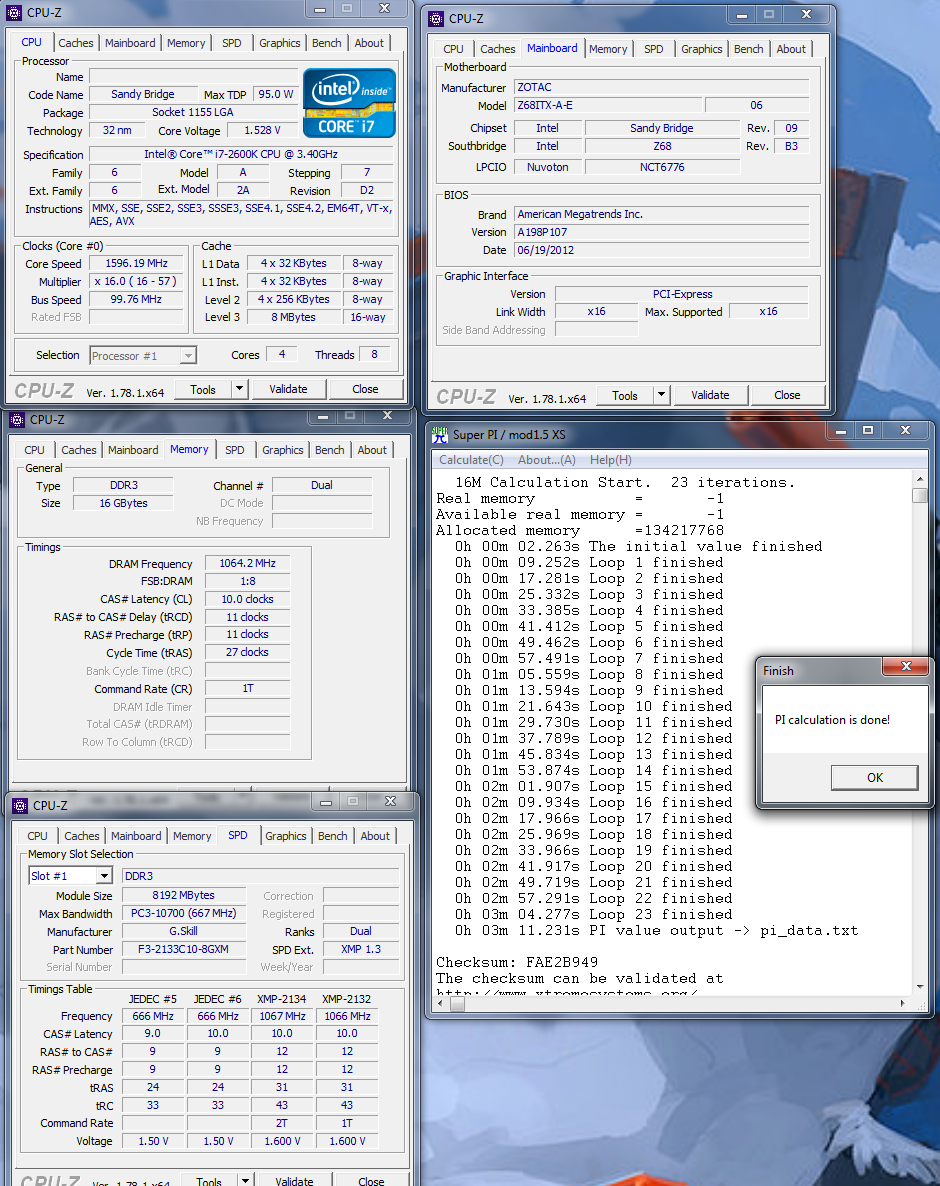Click Close button in CPU window
This screenshot has width=940, height=1186.
pos(365,389)
